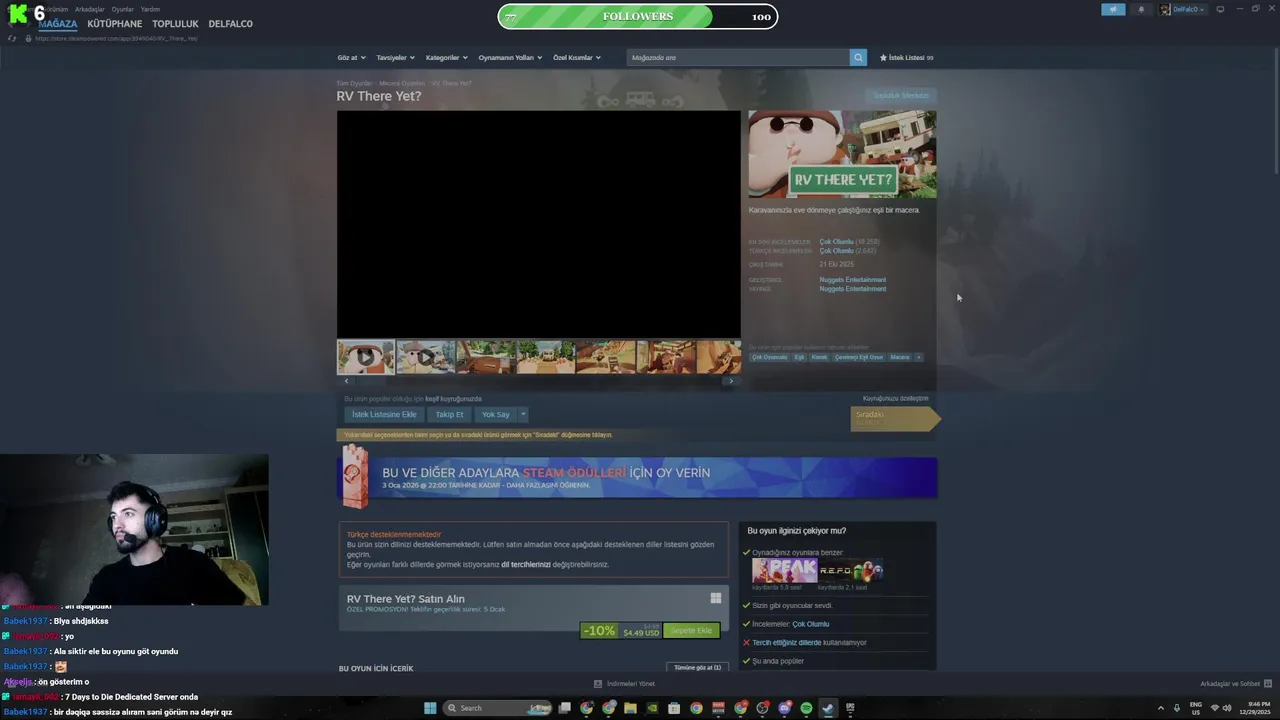Open the DelFalcO account dropdown
Viewport: 1280px width, 720px height.
point(1183,9)
